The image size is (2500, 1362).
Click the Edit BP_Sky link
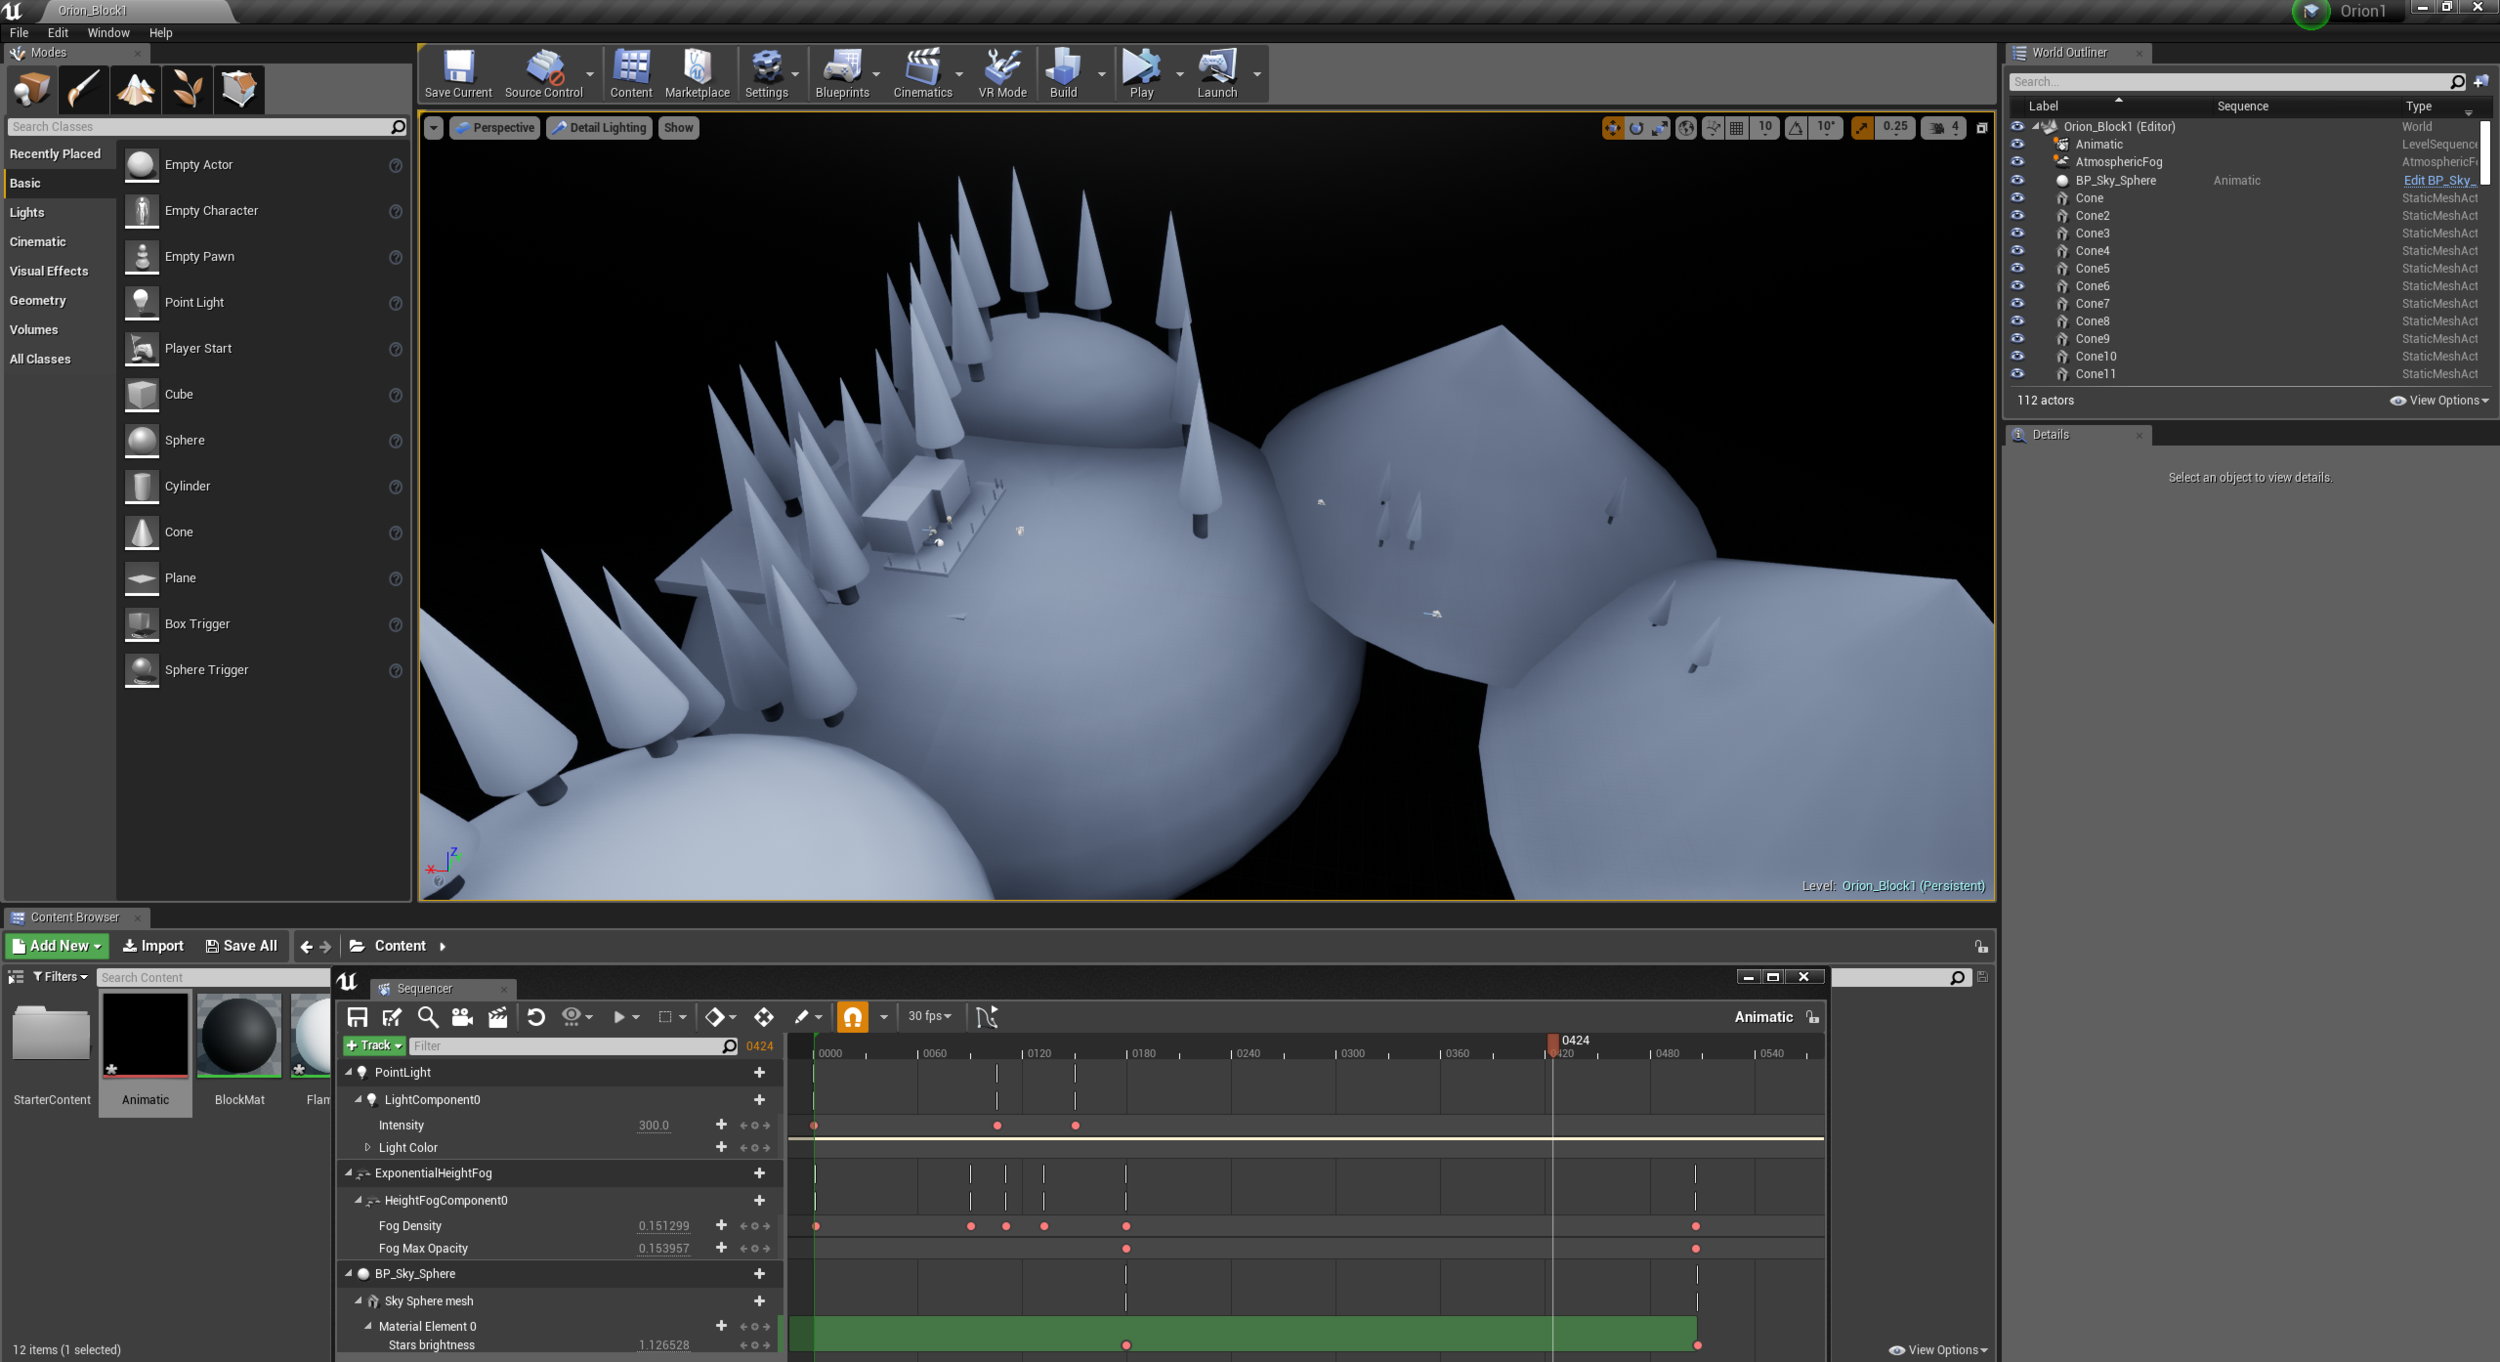pyautogui.click(x=2438, y=181)
